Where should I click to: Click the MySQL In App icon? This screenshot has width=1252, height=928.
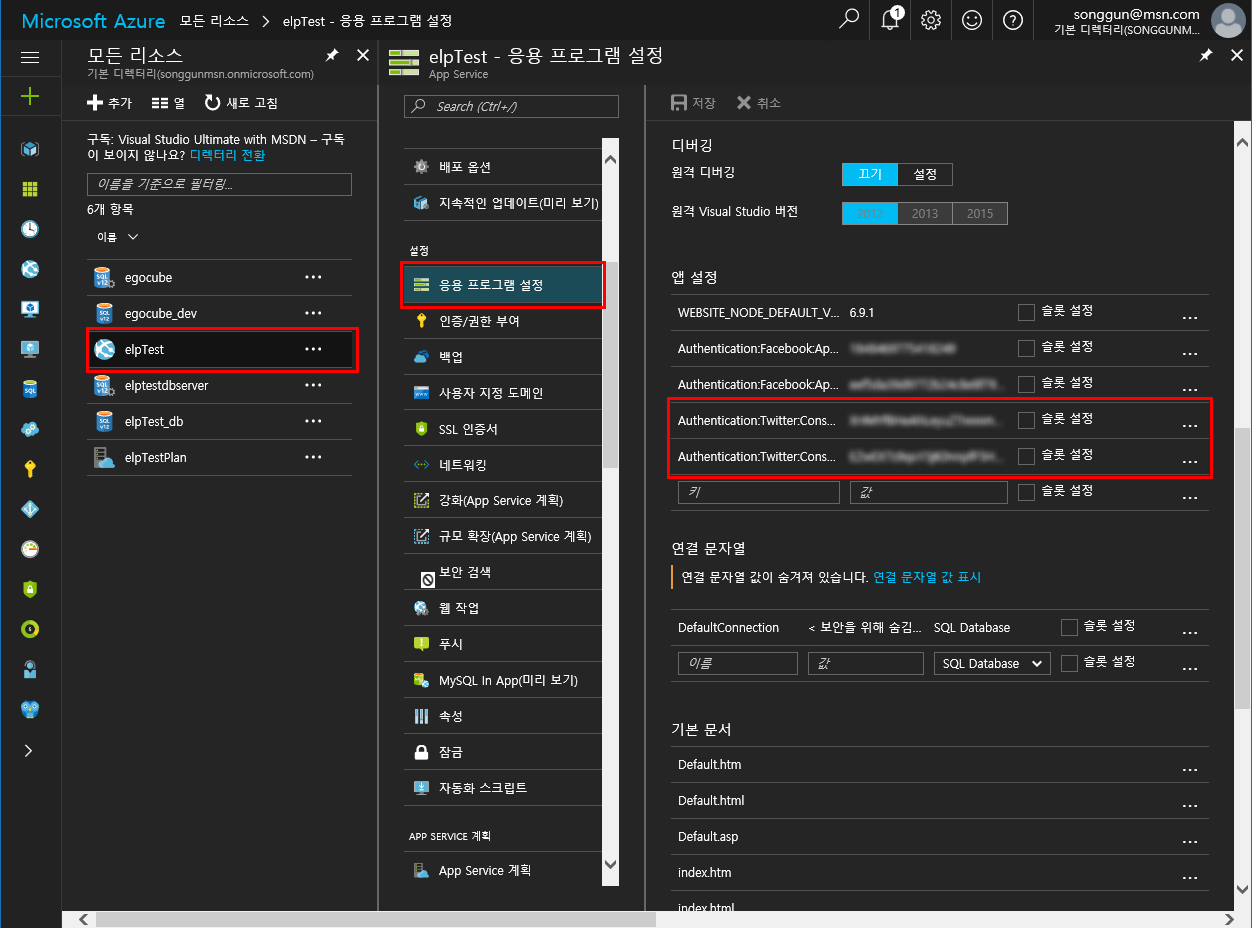coord(421,680)
